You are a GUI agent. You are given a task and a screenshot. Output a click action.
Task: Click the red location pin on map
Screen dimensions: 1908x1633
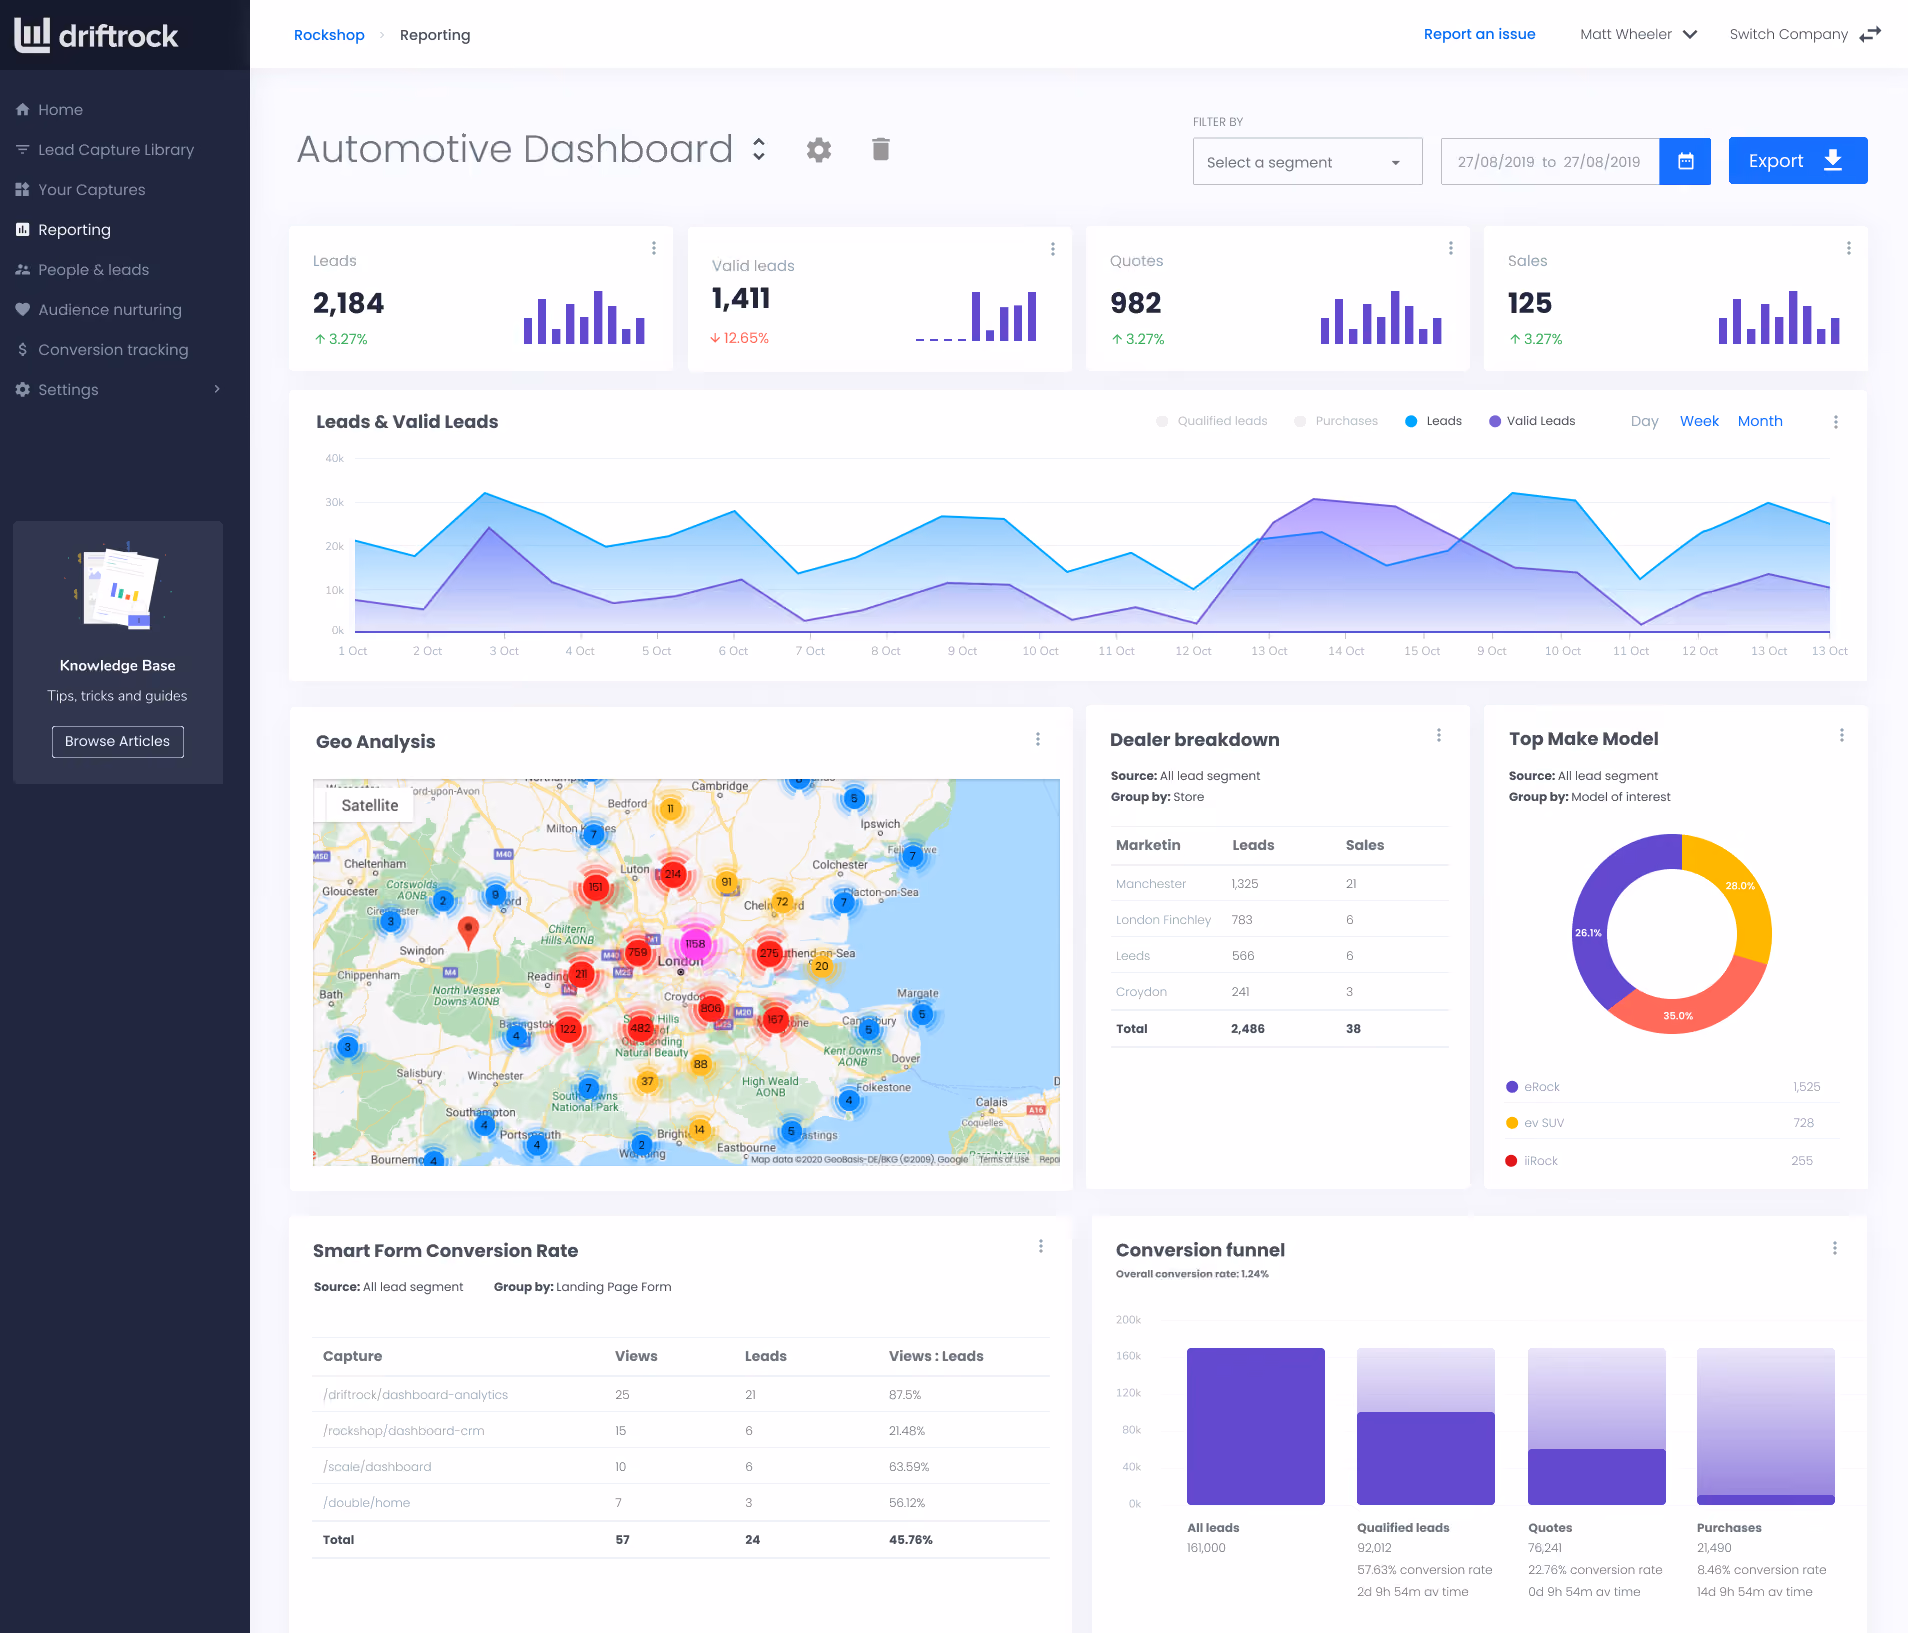click(x=468, y=932)
